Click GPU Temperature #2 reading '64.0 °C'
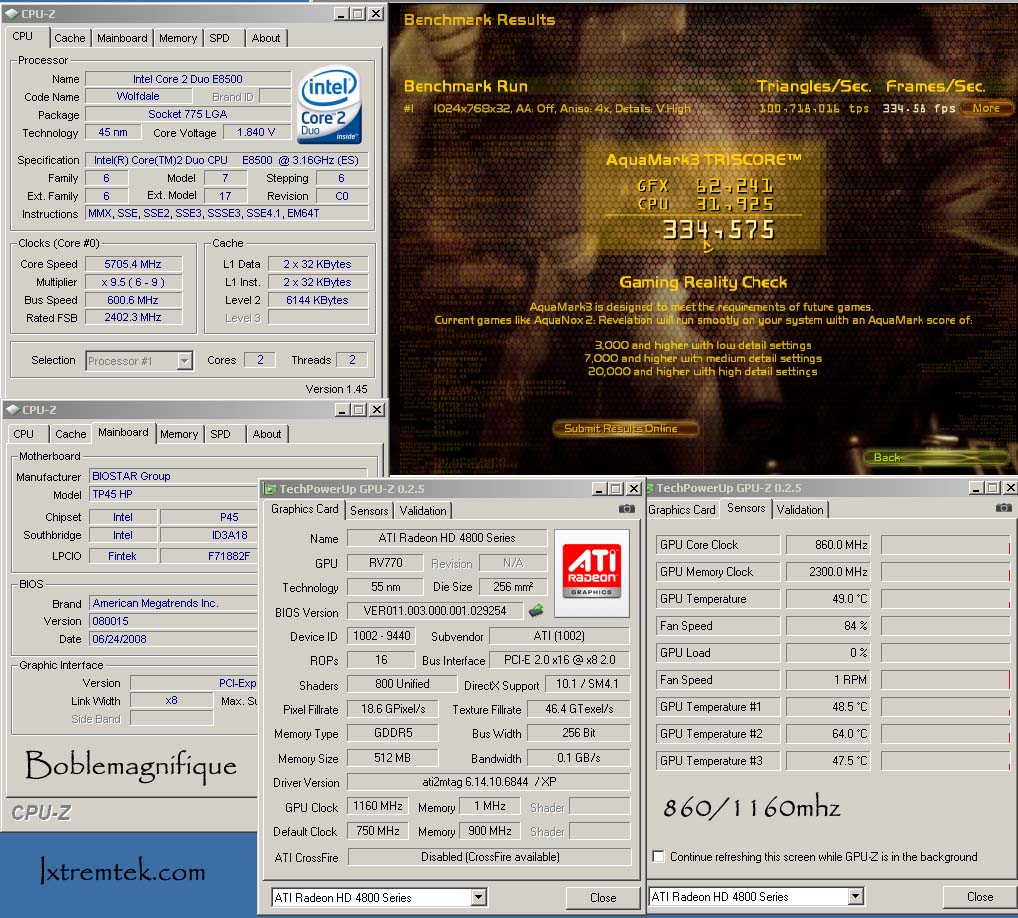The width and height of the screenshot is (1018, 918). tap(828, 734)
